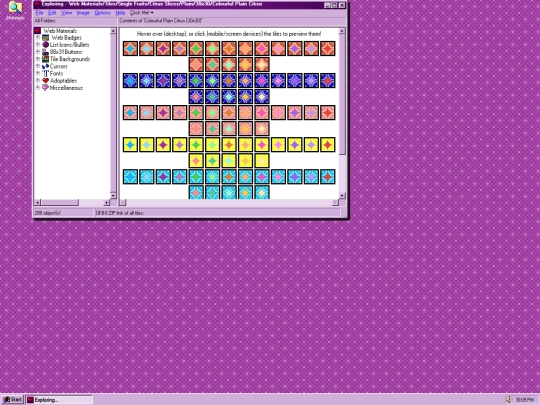Viewport: 540px width, 405px height.
Task: Click the first tile in the full navy blue row
Action: click(x=130, y=81)
